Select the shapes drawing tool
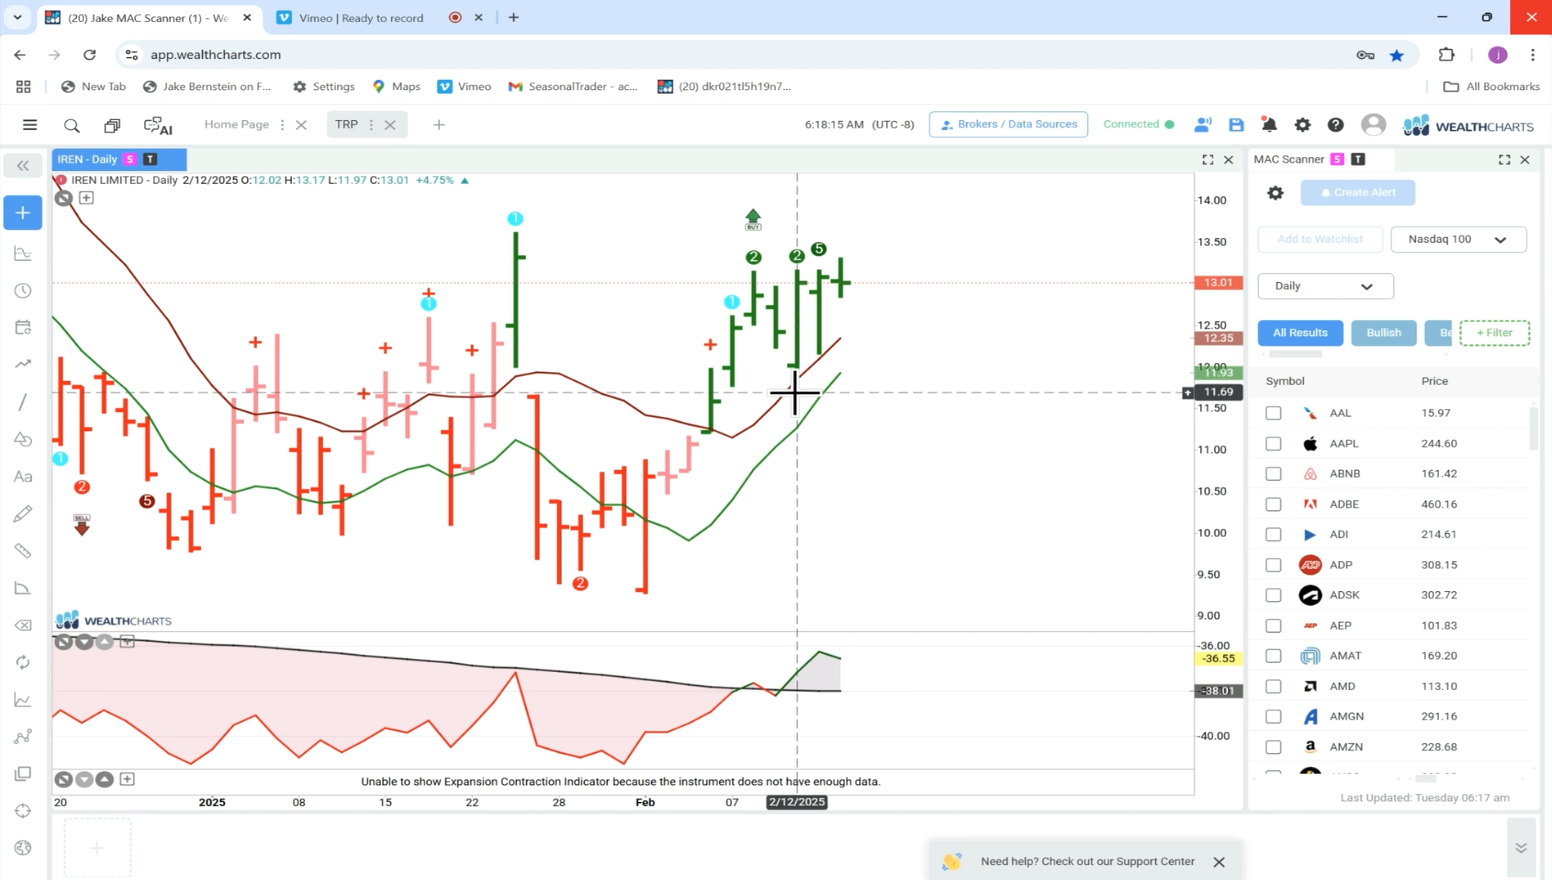 [x=23, y=439]
